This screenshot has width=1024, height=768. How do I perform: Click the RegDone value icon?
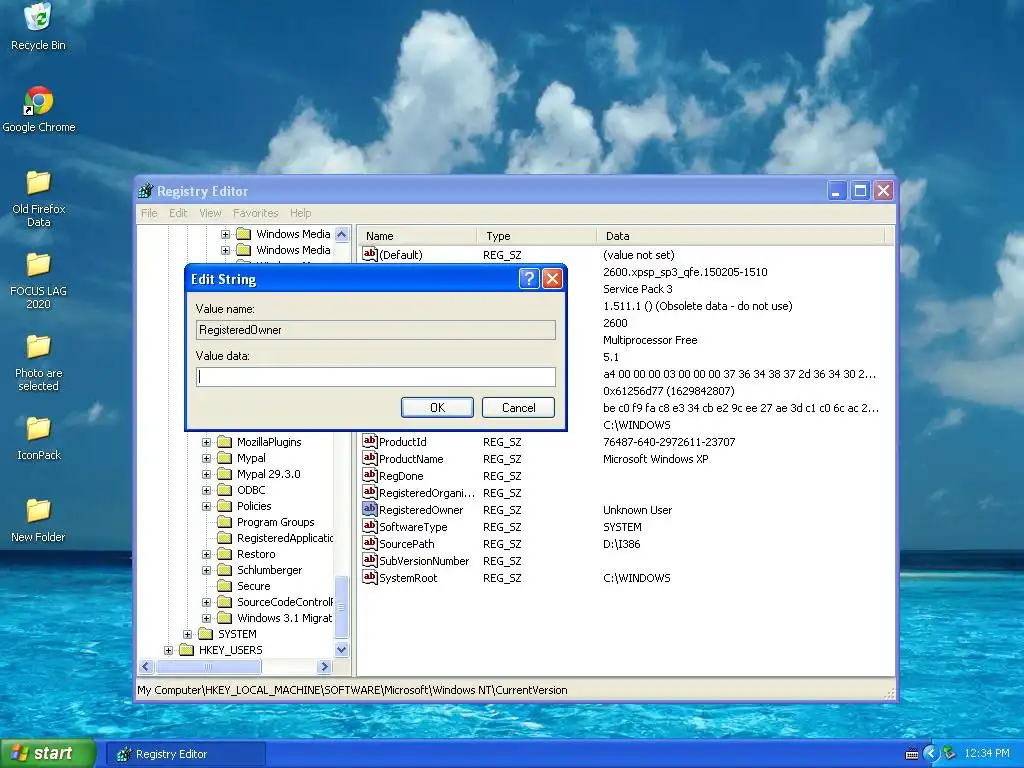370,475
